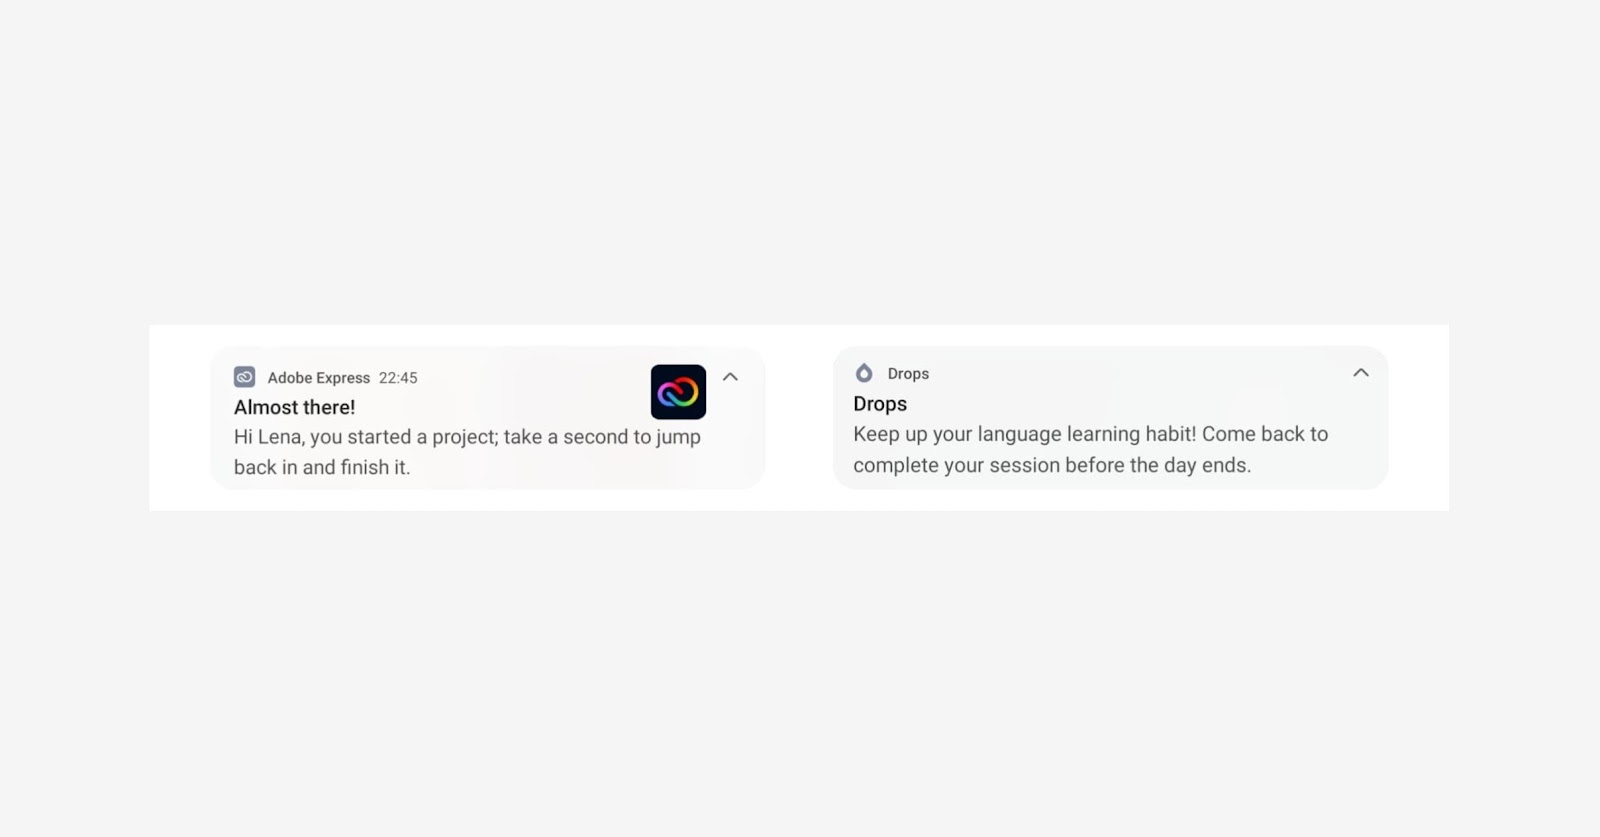Click the Drops droplet app icon
The width and height of the screenshot is (1600, 837).
point(864,373)
